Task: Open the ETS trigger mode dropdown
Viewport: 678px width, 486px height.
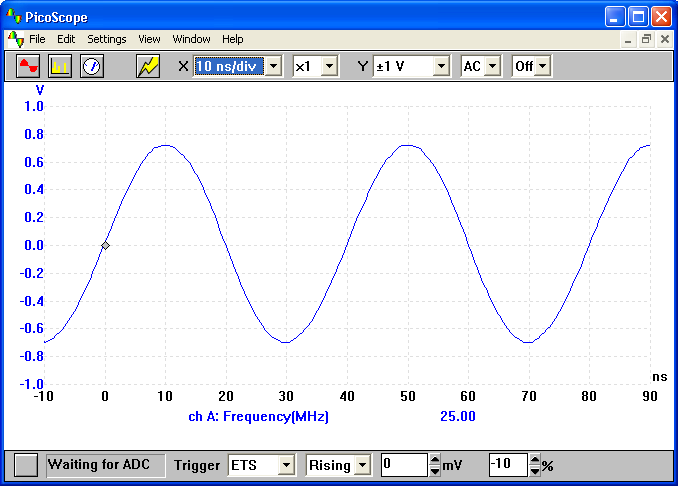Action: pyautogui.click(x=286, y=465)
